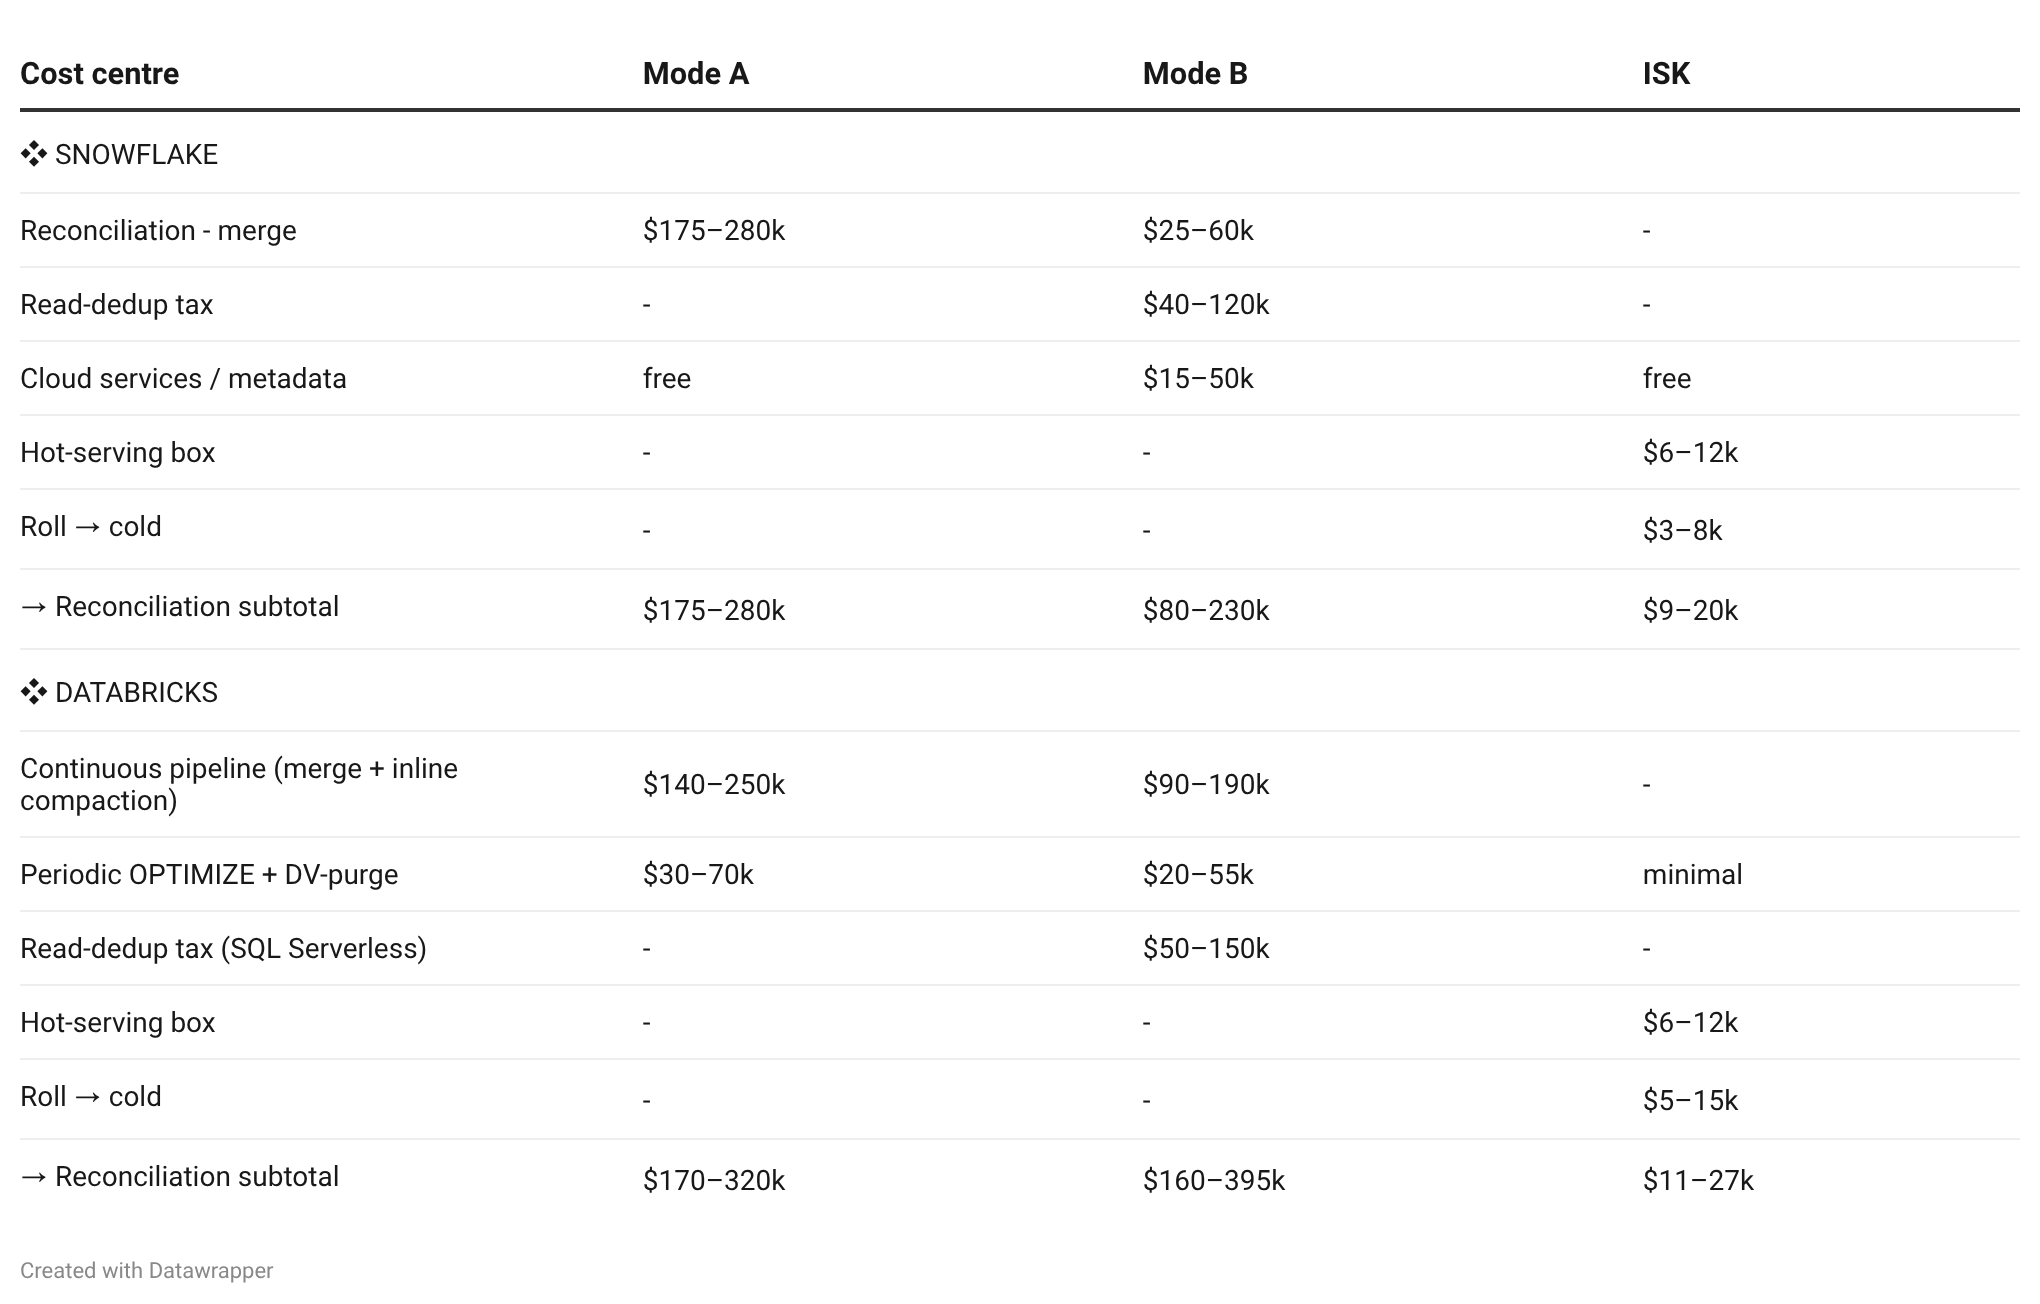Click the $160–395k Databricks subtotal cell

[x=1214, y=1180]
